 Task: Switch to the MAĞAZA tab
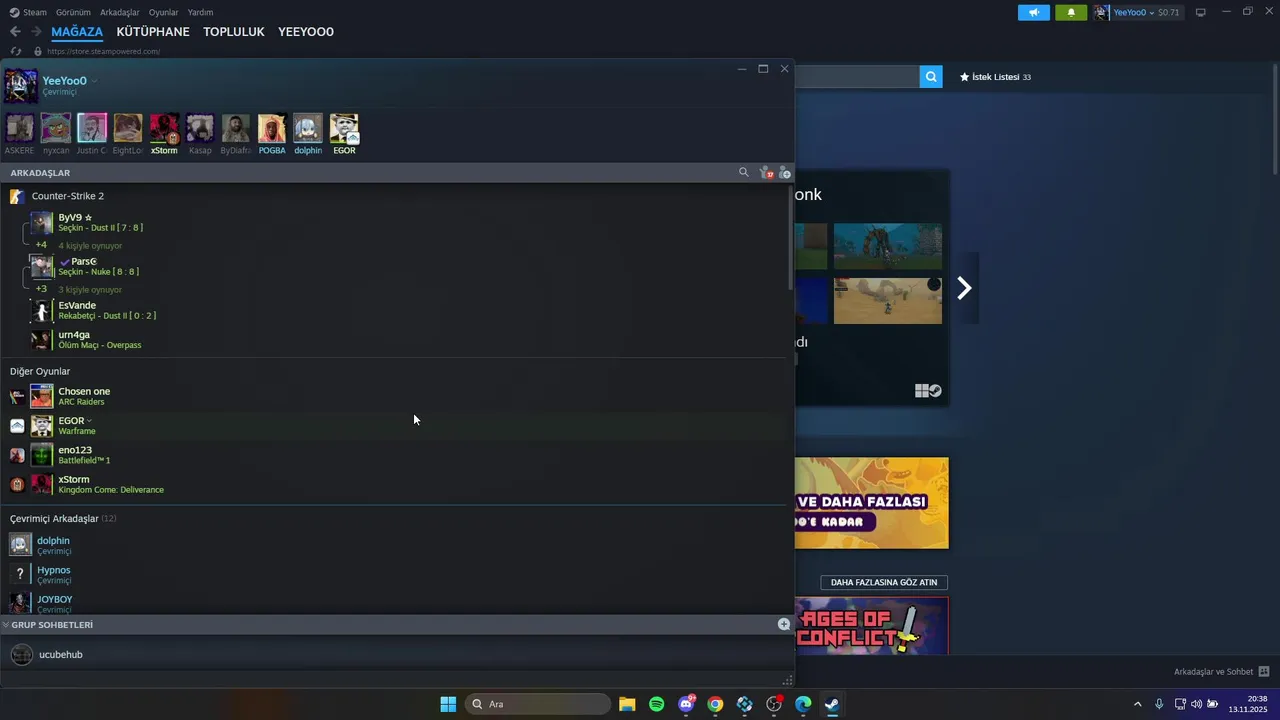point(77,32)
